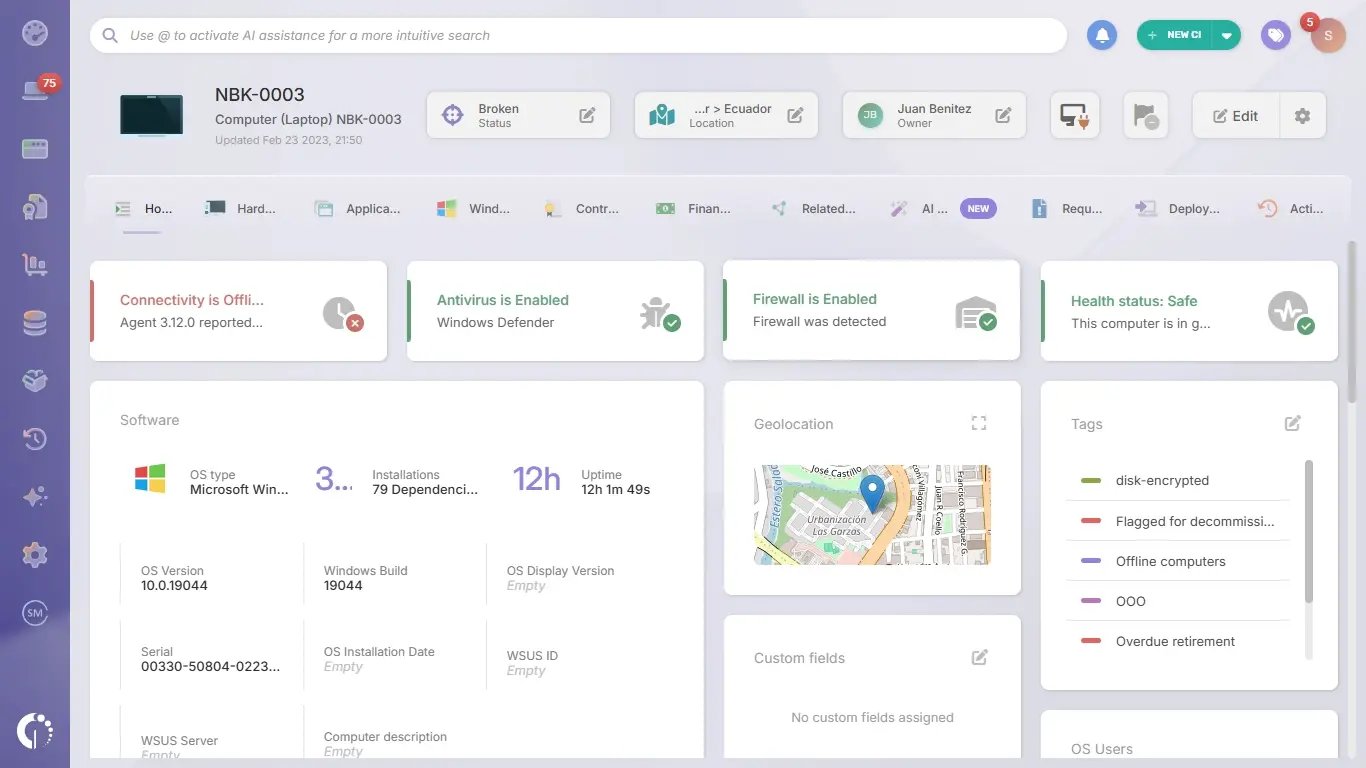The image size is (1366, 768).
Task: Open the user avatar with the 5 badge
Action: [x=1327, y=35]
